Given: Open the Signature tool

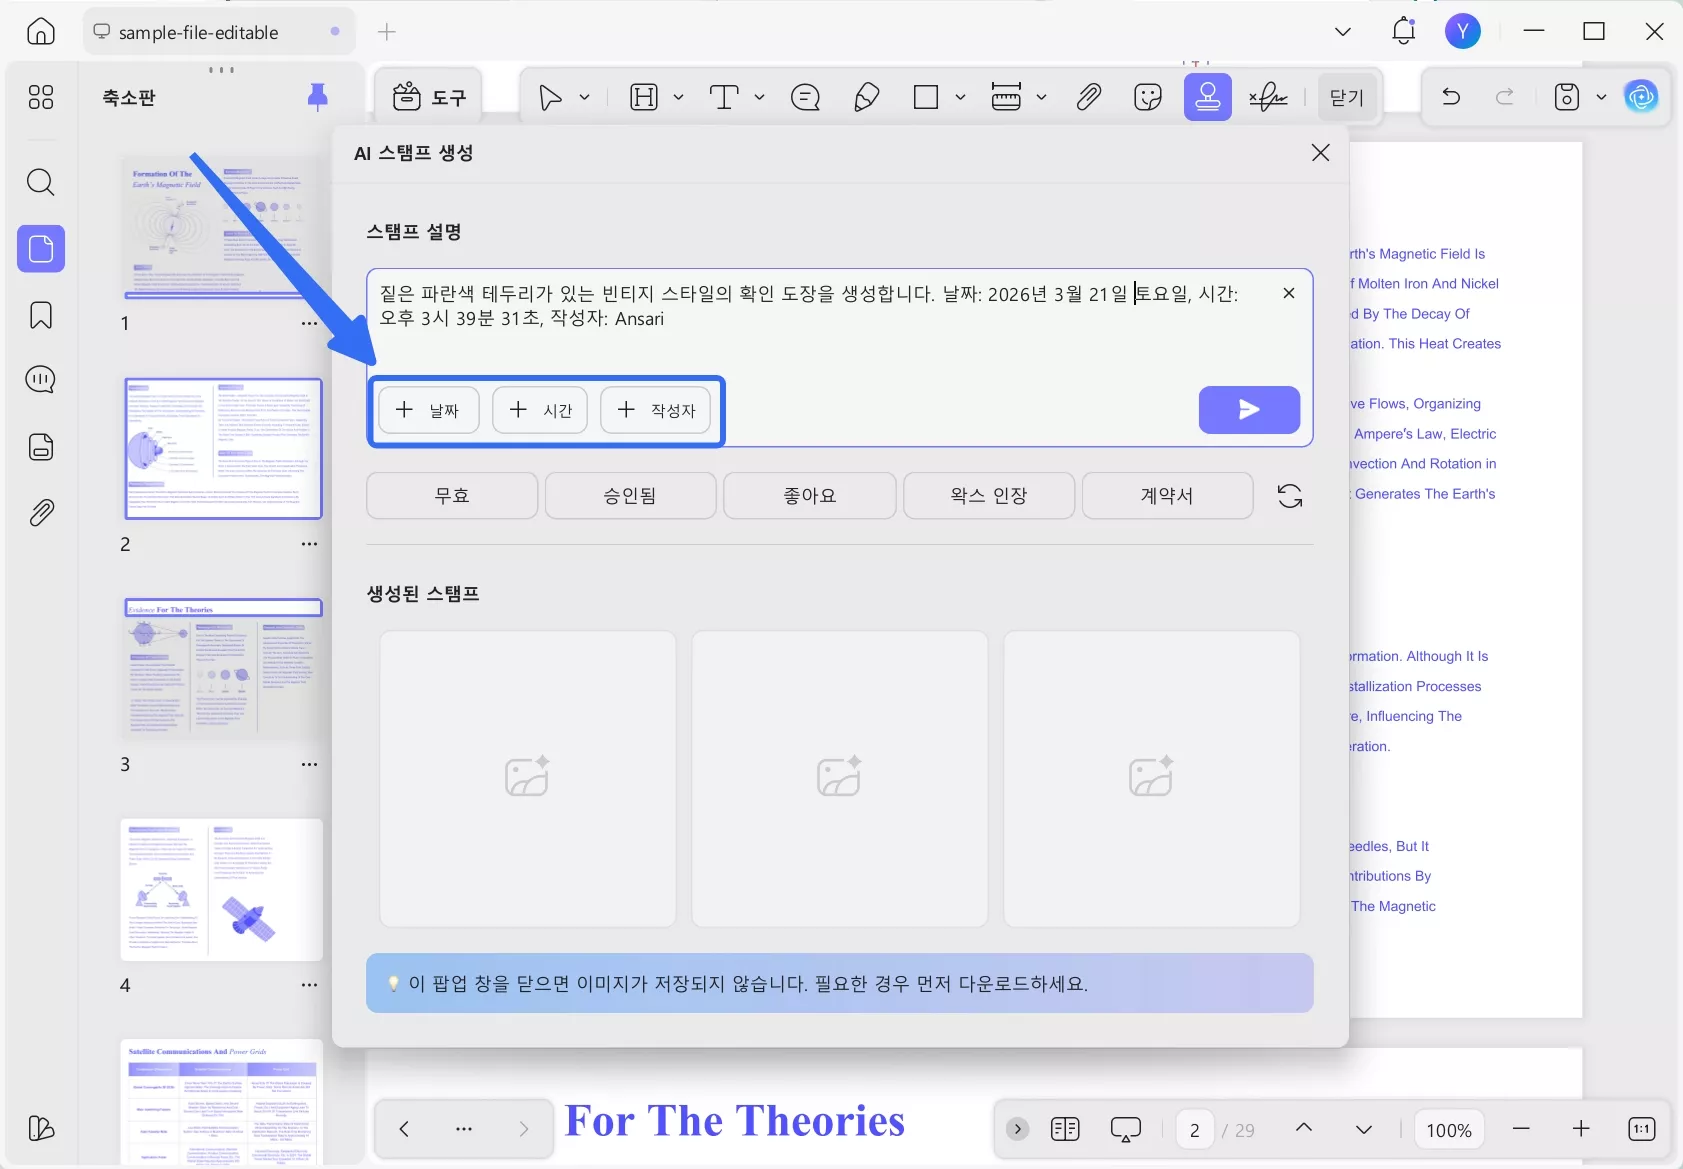Looking at the screenshot, I should tap(1268, 97).
